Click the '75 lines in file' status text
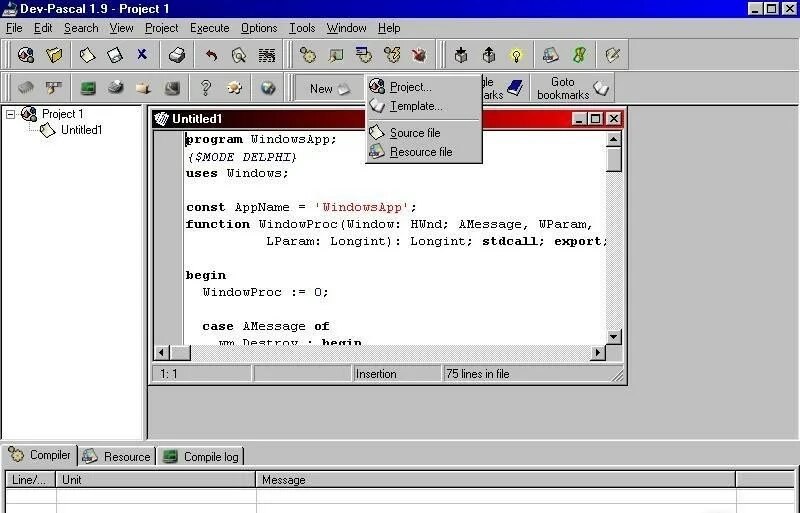Image resolution: width=800 pixels, height=513 pixels. [x=478, y=374]
